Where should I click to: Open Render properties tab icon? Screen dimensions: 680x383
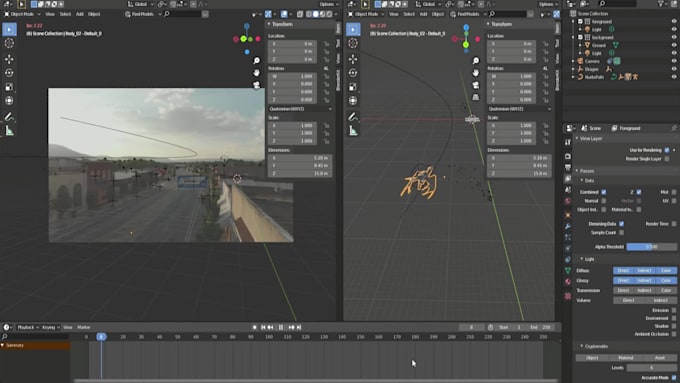568,156
